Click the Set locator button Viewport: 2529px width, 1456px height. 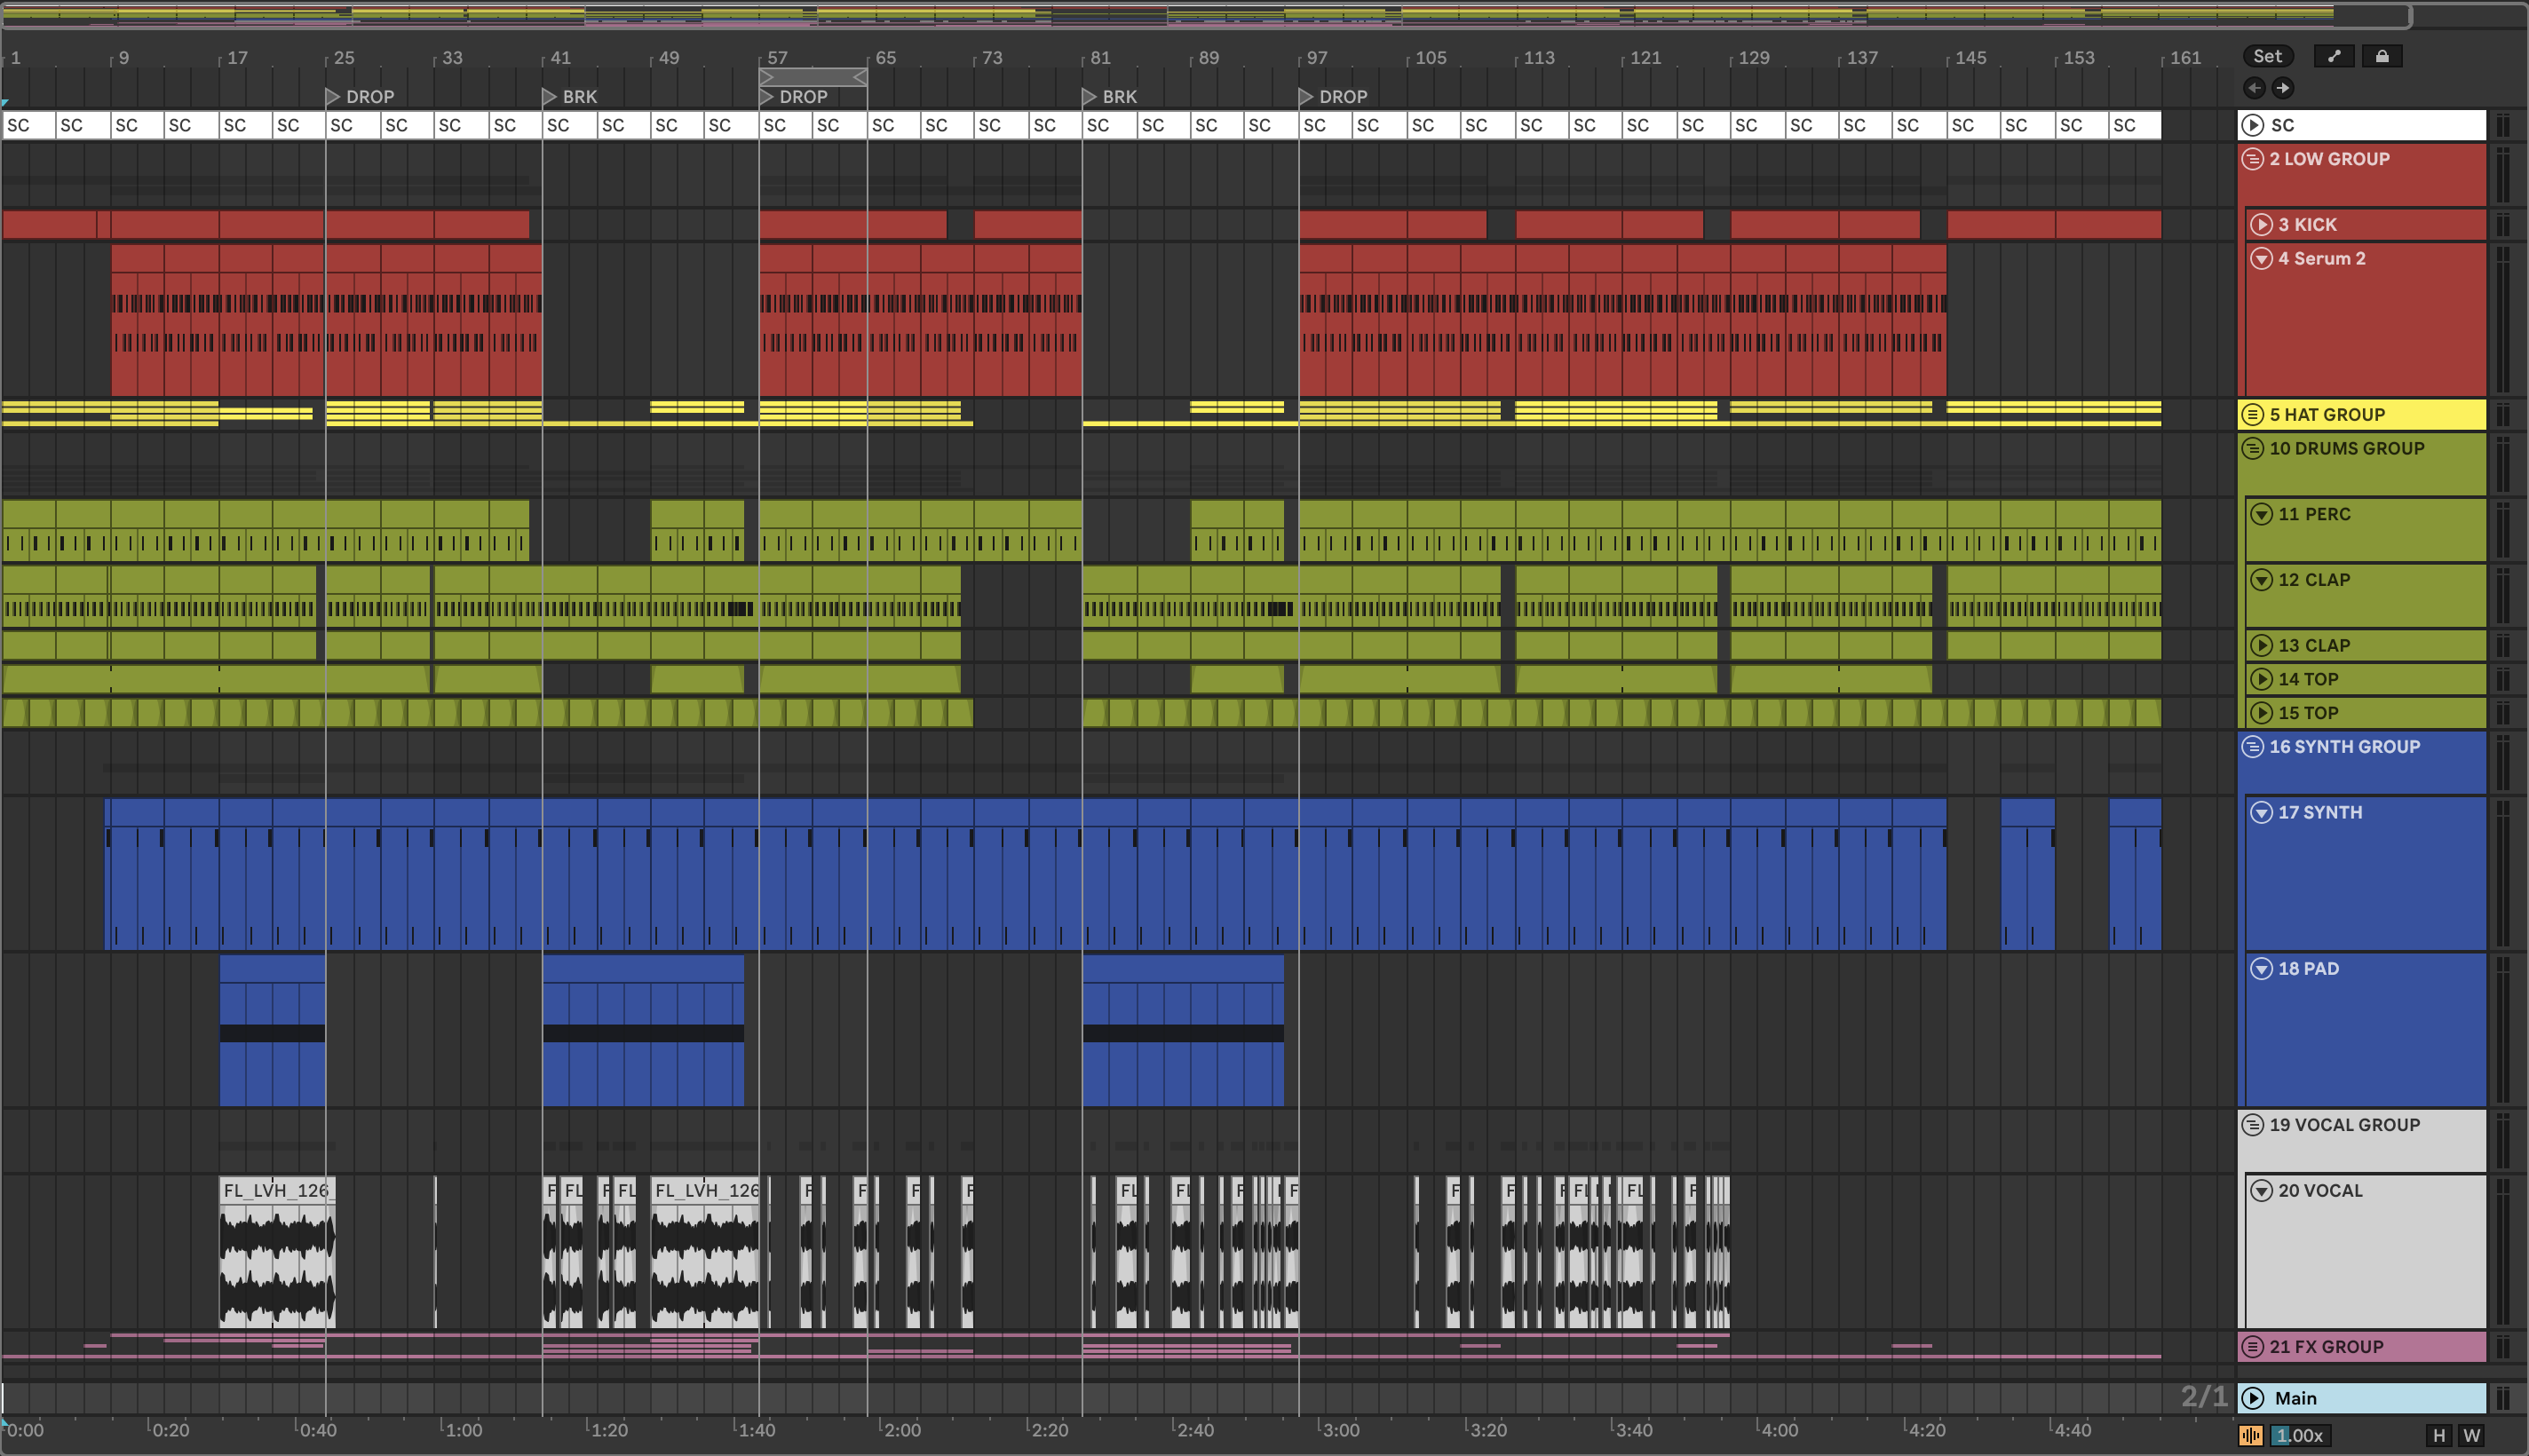[2267, 56]
